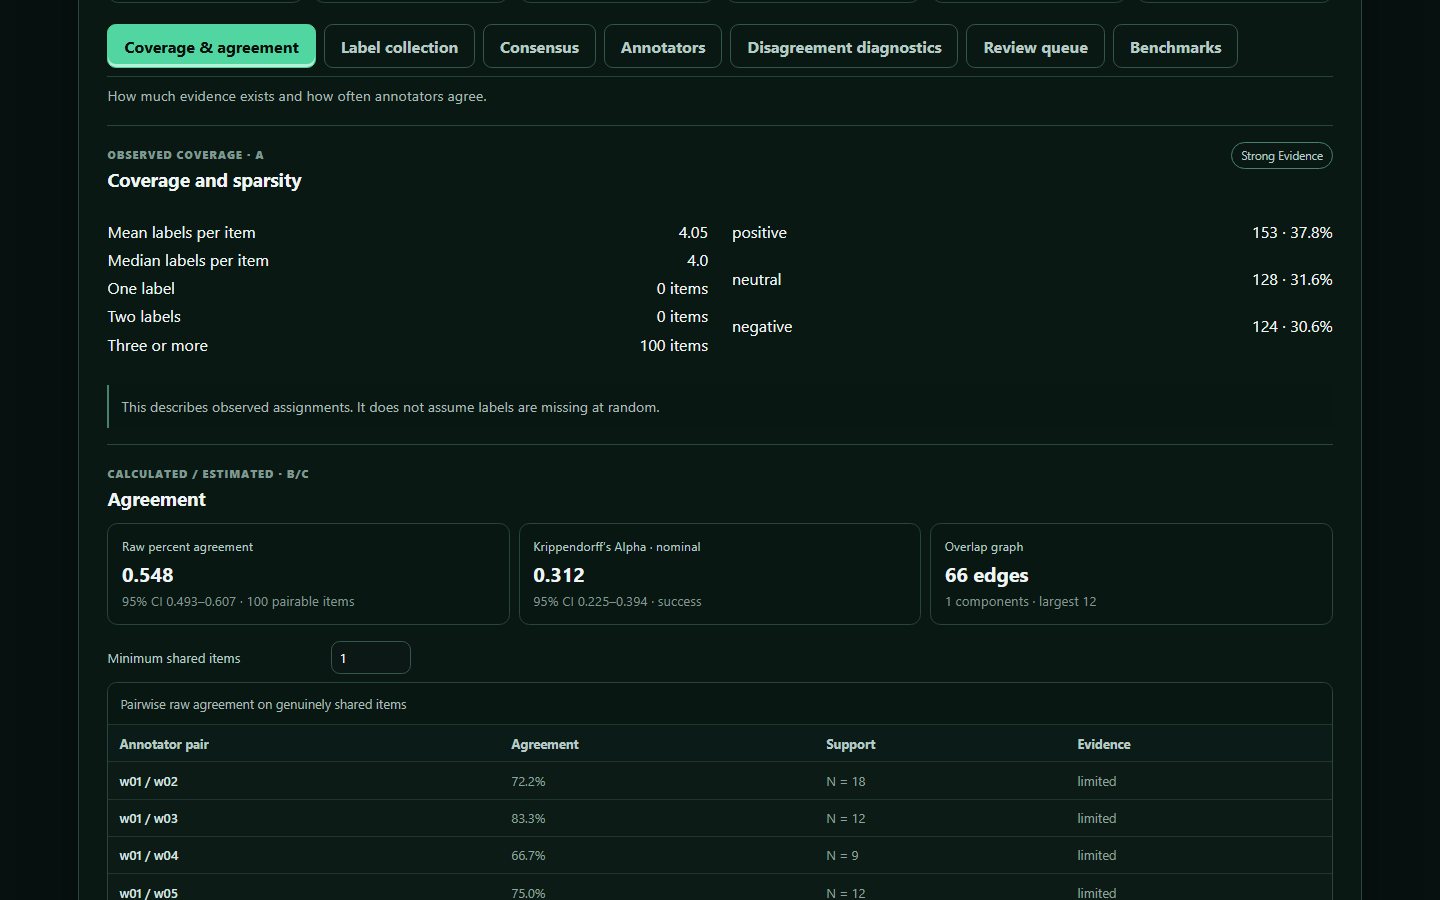The height and width of the screenshot is (900, 1440).
Task: Select the Raw percent agreement card
Action: point(308,574)
